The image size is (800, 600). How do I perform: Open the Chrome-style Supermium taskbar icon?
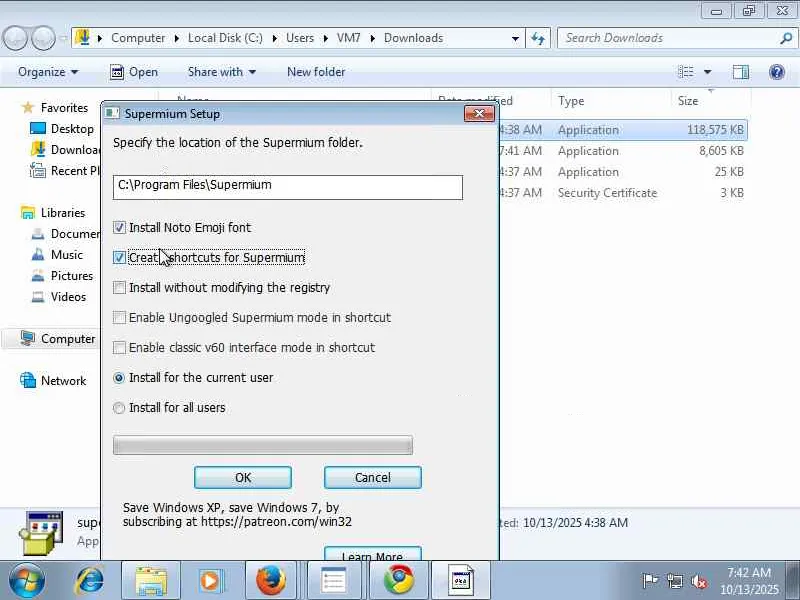[399, 581]
